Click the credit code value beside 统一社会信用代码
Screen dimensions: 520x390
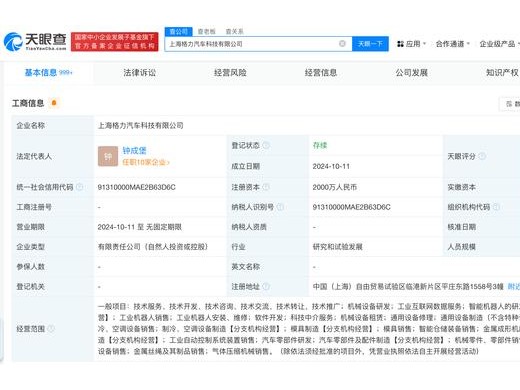(x=136, y=187)
